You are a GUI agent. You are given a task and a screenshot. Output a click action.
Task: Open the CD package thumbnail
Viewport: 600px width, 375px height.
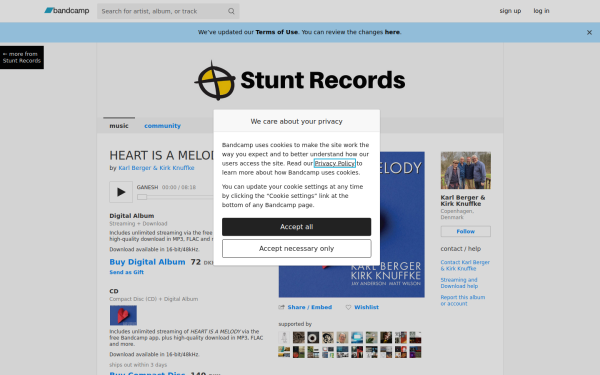(x=123, y=315)
